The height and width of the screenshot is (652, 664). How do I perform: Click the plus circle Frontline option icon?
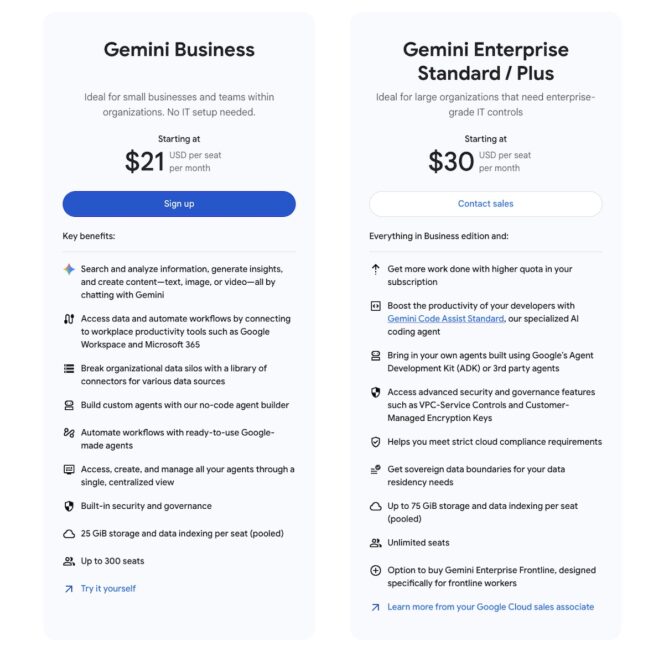[x=376, y=570]
